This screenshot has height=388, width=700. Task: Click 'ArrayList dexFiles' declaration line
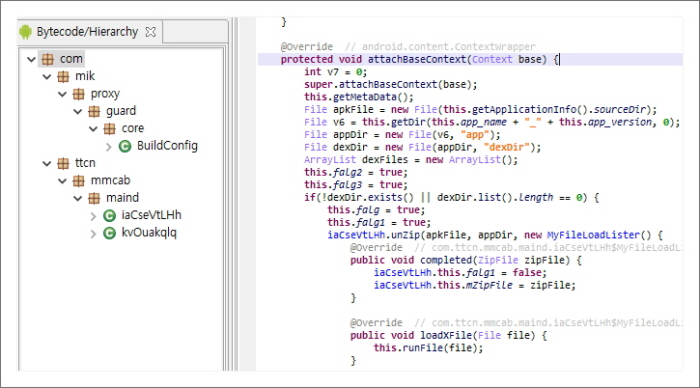(411, 160)
